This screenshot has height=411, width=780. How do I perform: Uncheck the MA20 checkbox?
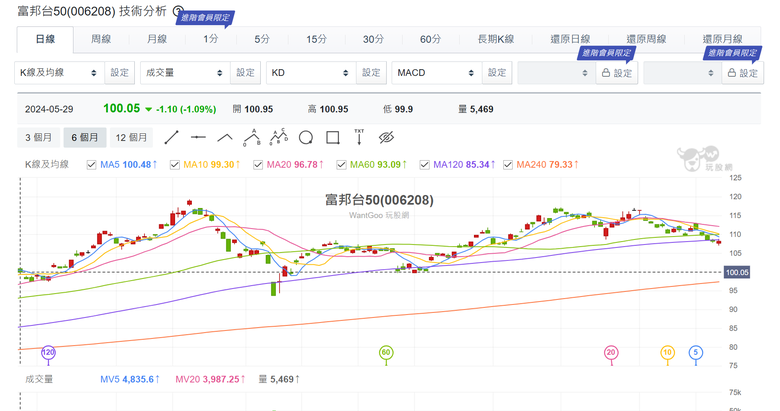click(x=258, y=165)
